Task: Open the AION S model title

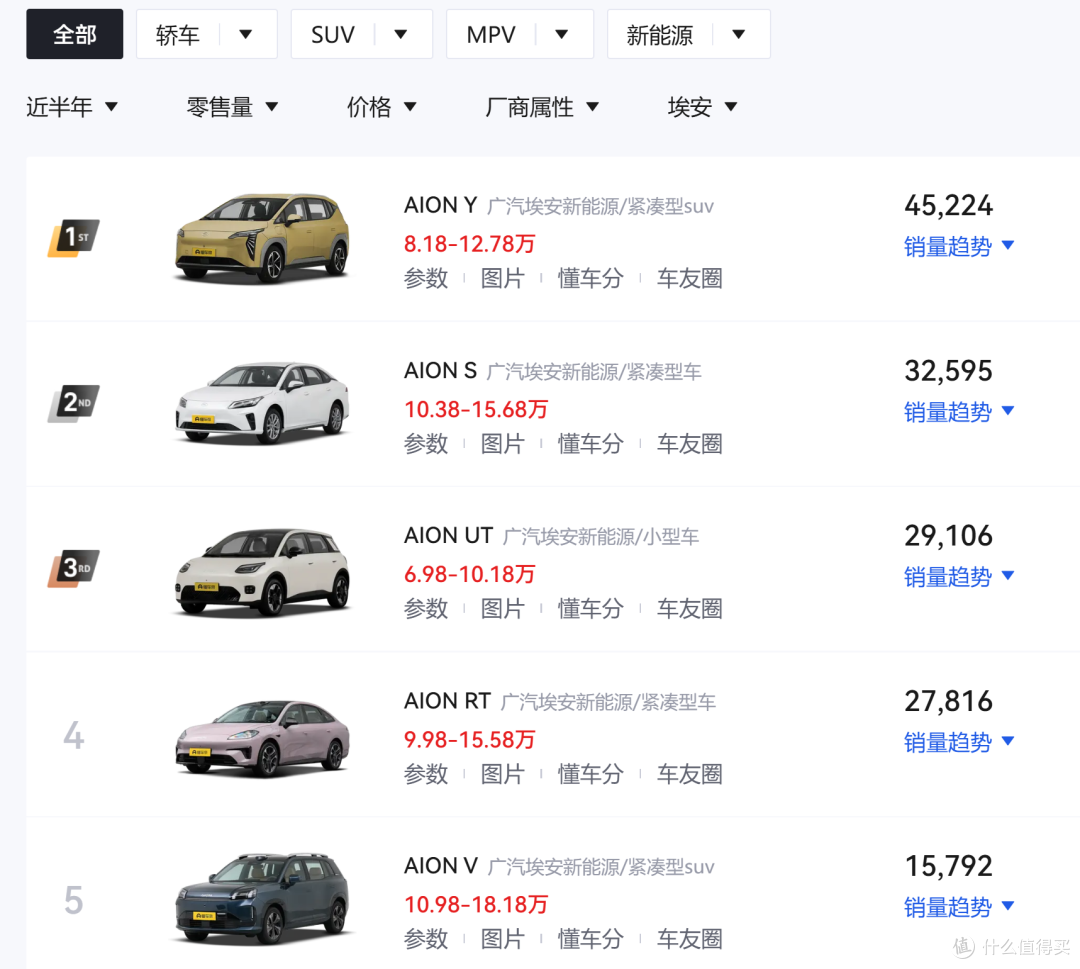Action: coord(441,371)
